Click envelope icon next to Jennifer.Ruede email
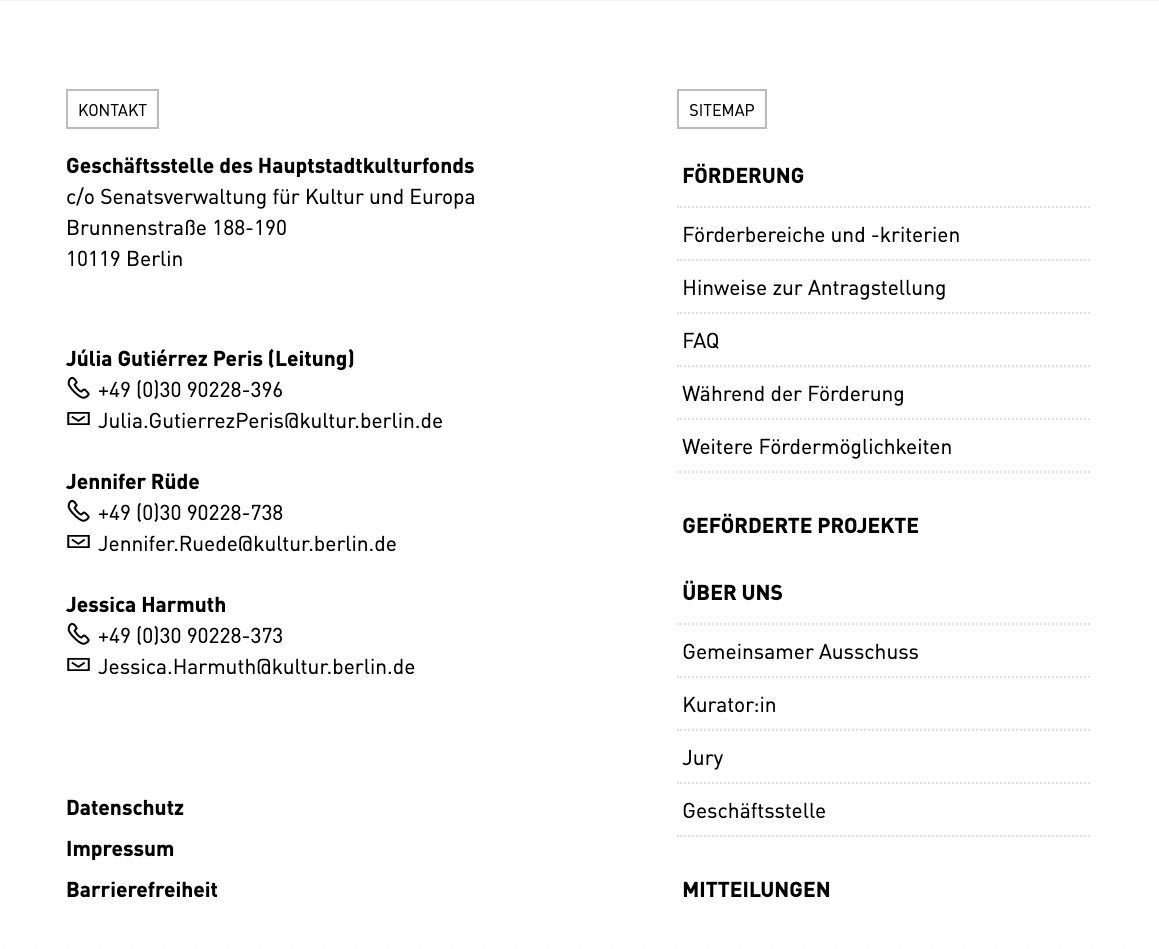Viewport: 1159px width, 949px height. pos(78,543)
